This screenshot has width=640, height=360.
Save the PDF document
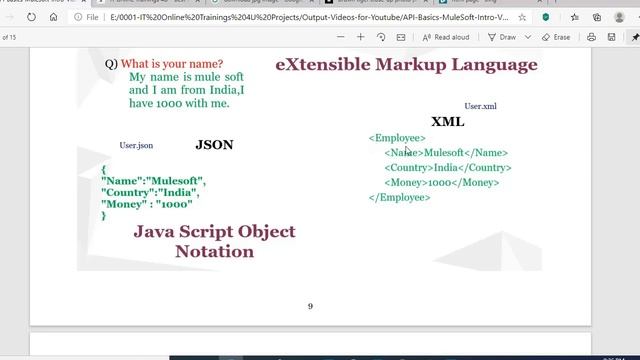click(x=611, y=37)
